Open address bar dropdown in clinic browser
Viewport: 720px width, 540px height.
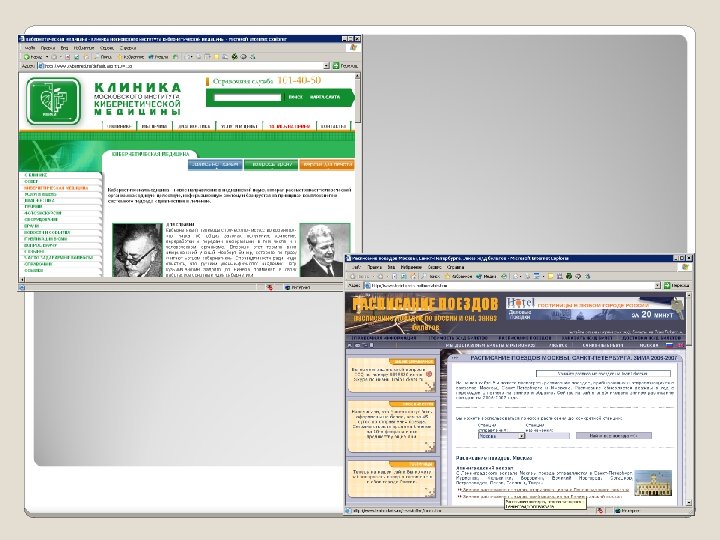tap(326, 66)
